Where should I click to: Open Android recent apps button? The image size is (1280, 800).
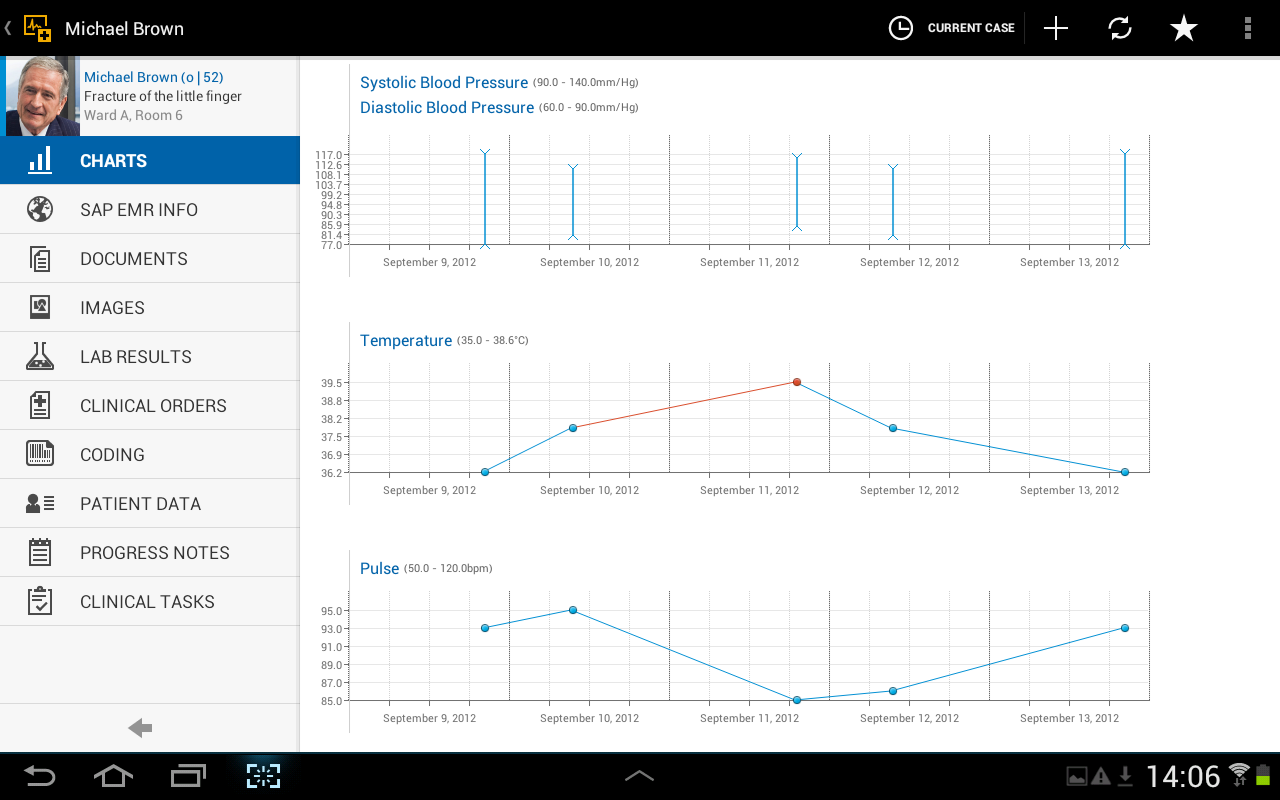188,776
